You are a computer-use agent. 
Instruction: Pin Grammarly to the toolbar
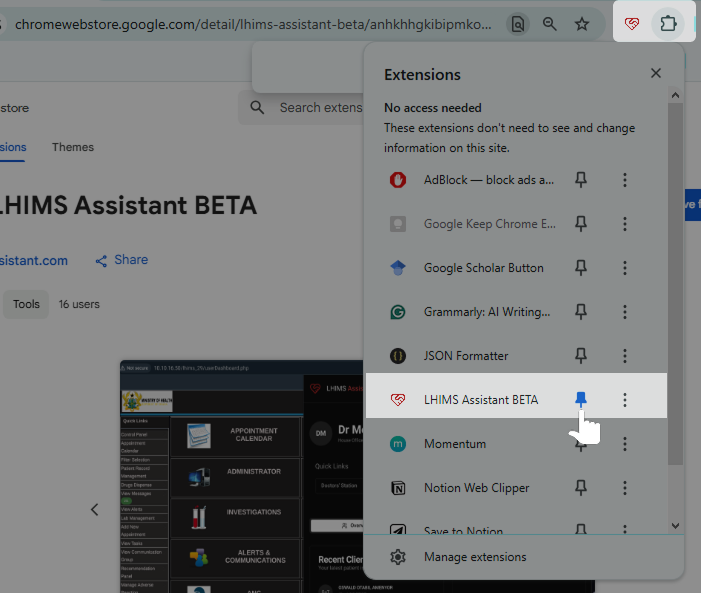click(581, 312)
